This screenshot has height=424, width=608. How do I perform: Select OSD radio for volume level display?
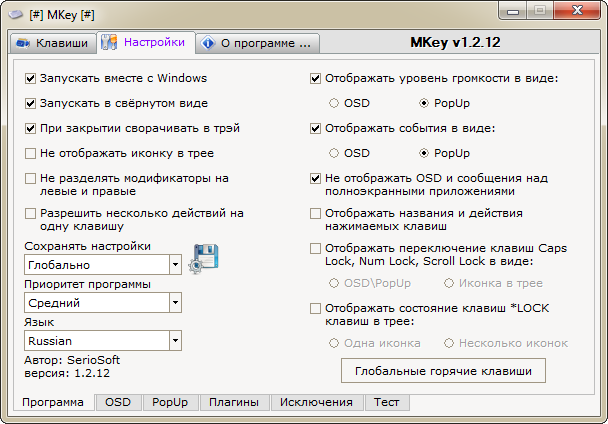pyautogui.click(x=334, y=103)
